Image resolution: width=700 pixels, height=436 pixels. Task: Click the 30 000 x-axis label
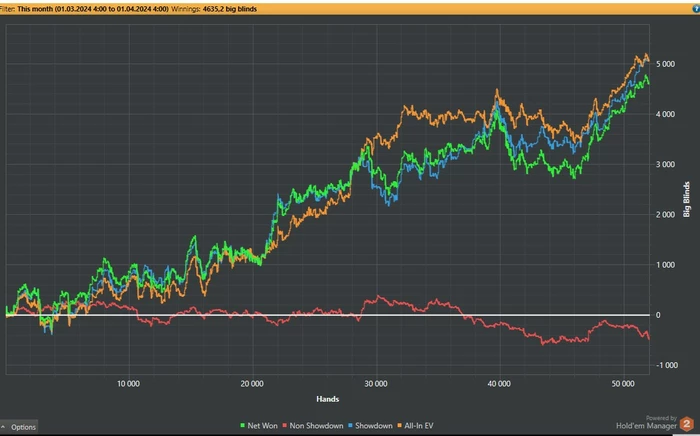click(376, 384)
